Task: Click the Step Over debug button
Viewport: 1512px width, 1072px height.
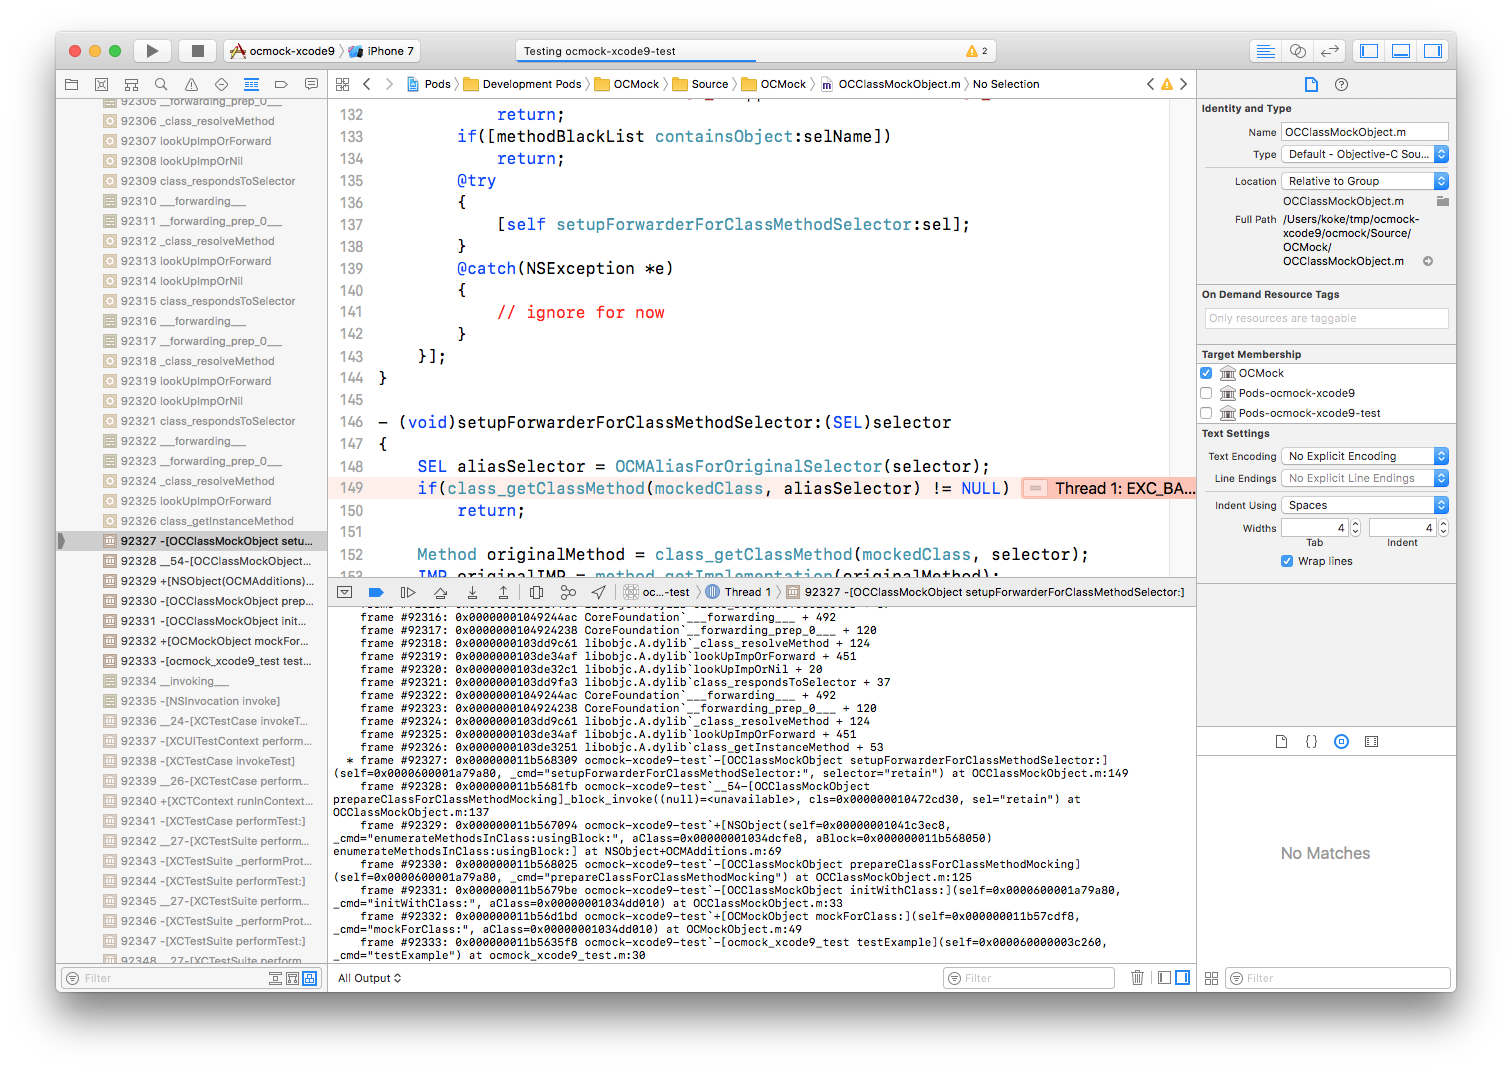Action: coord(440,592)
